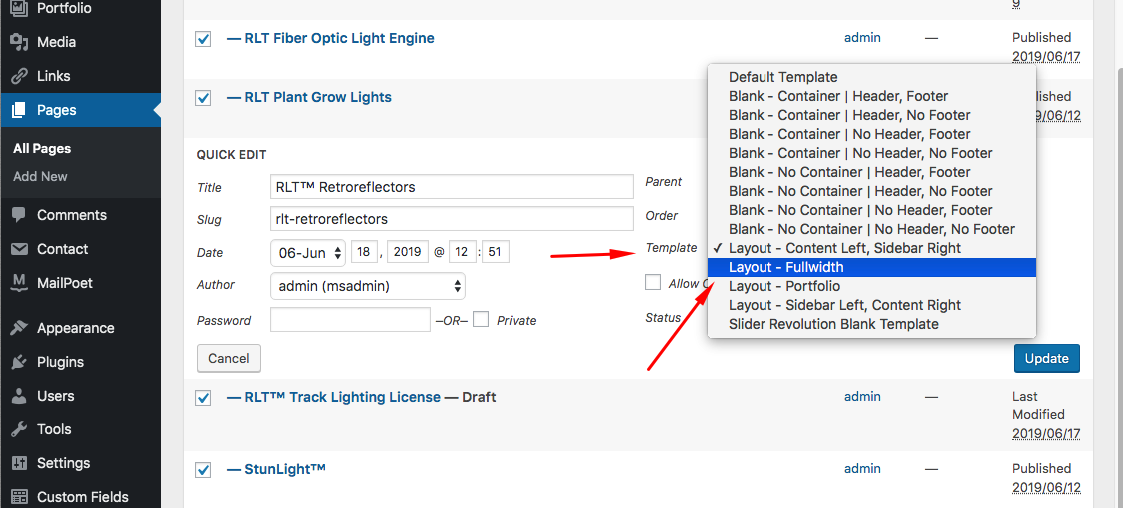Open Appearance via paintbrush icon
Viewport: 1123px width, 508px height.
click(19, 328)
